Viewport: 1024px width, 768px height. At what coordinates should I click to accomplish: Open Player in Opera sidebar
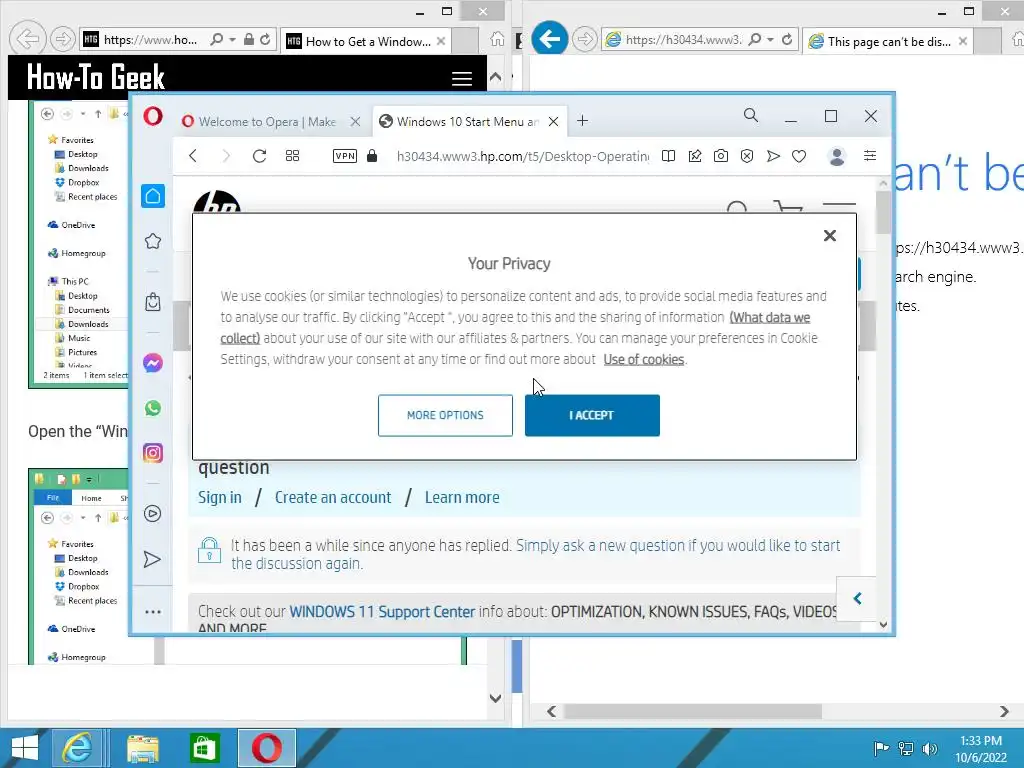(153, 514)
